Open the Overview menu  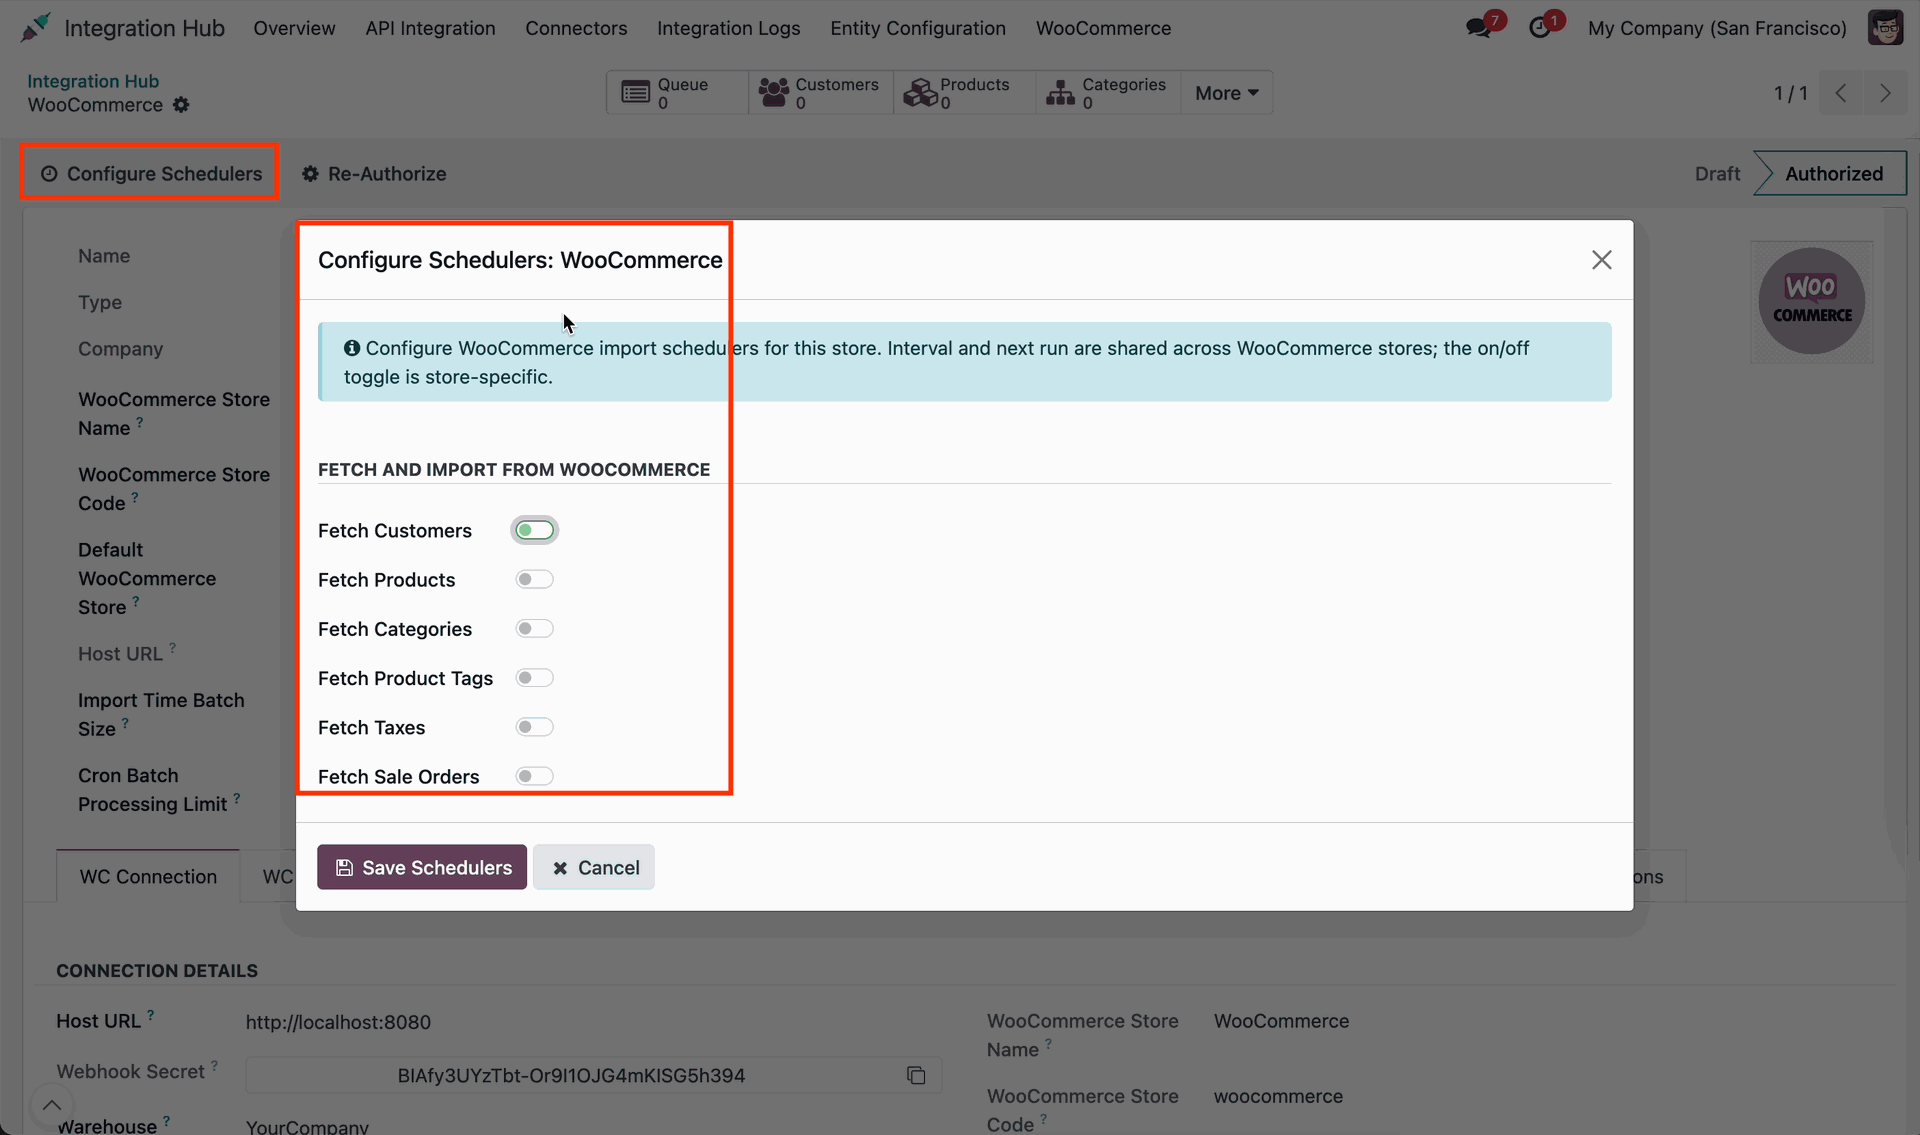pos(294,28)
